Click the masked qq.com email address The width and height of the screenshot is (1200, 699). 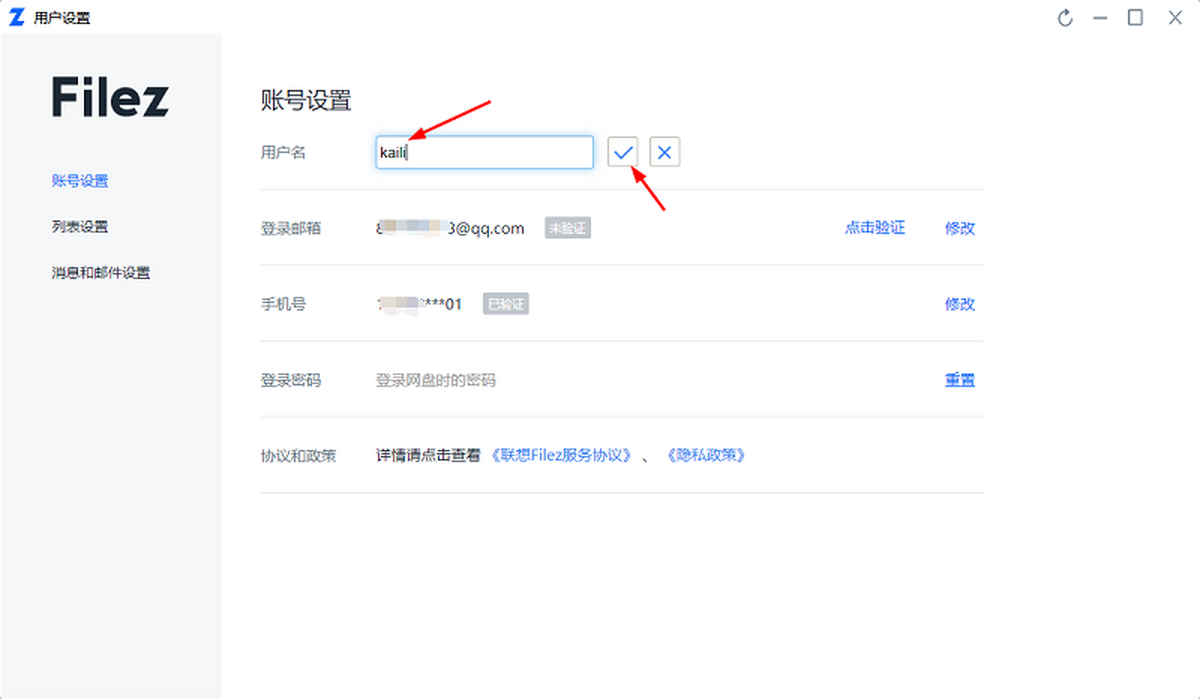click(x=450, y=228)
